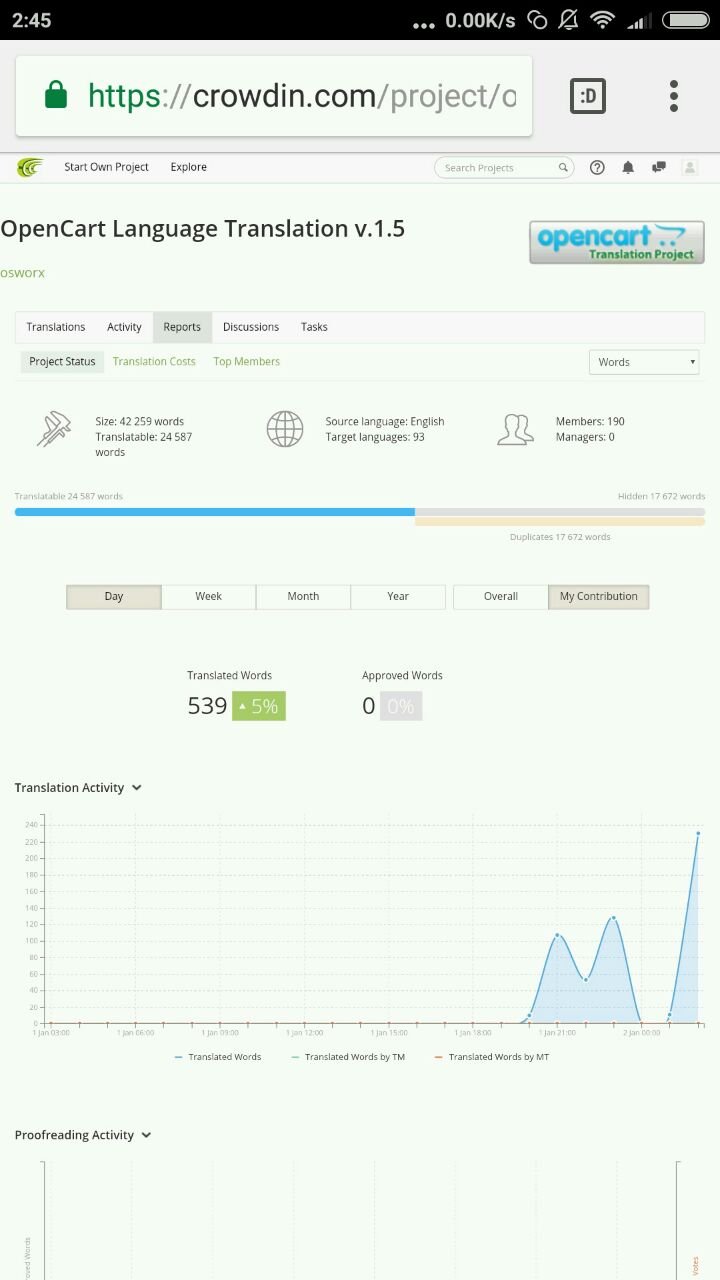The height and width of the screenshot is (1280, 720).
Task: Tap the green padlock security icon
Action: pos(56,96)
